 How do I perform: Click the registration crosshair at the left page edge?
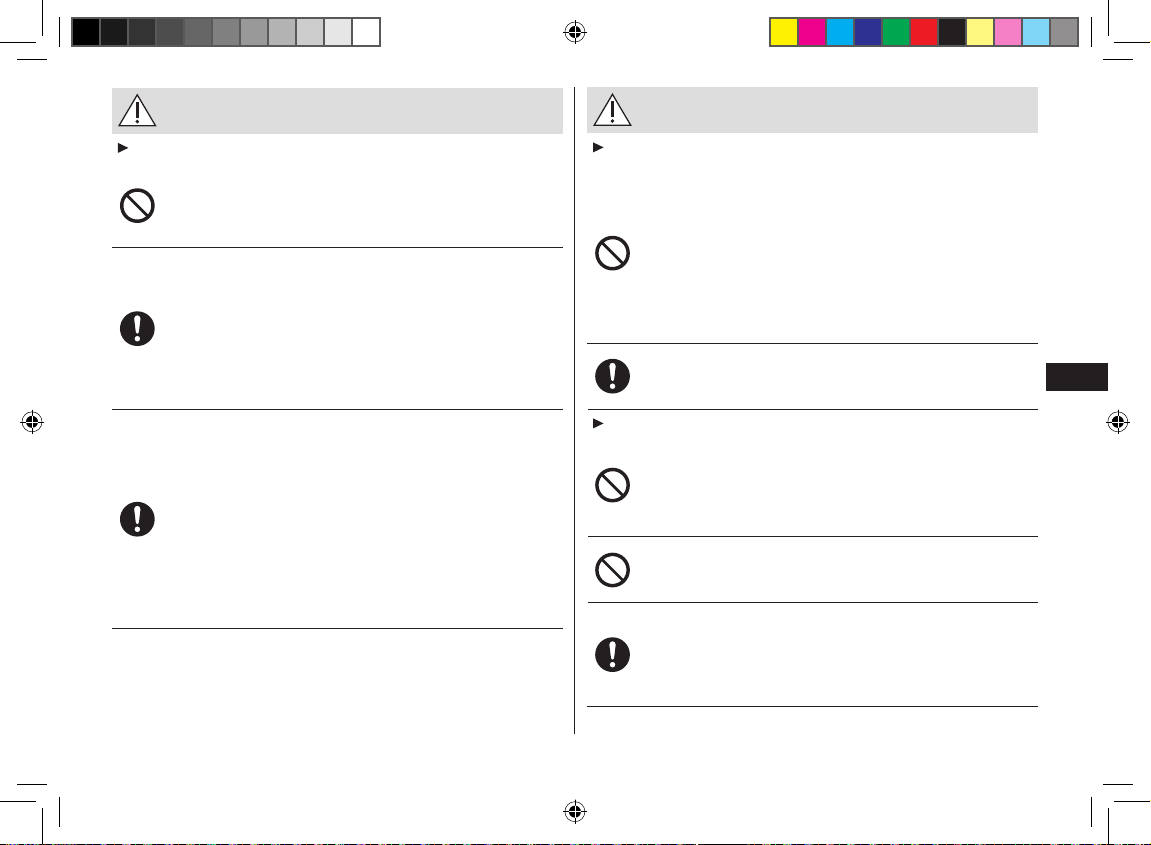pos(32,422)
